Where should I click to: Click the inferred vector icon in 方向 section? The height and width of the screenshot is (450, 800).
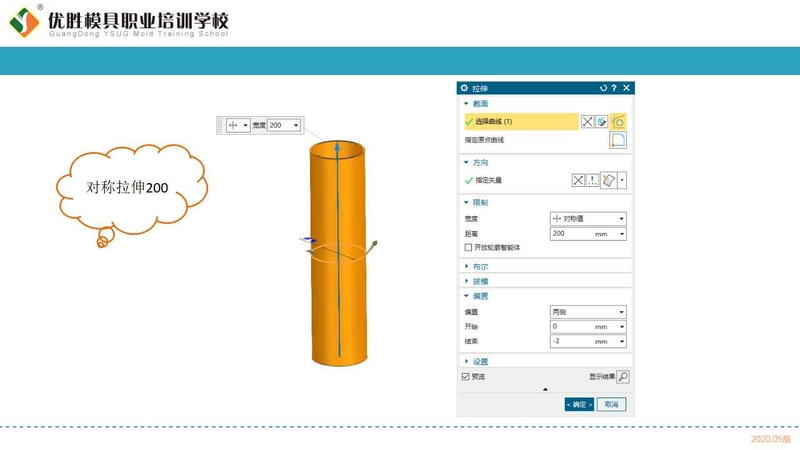(x=609, y=180)
